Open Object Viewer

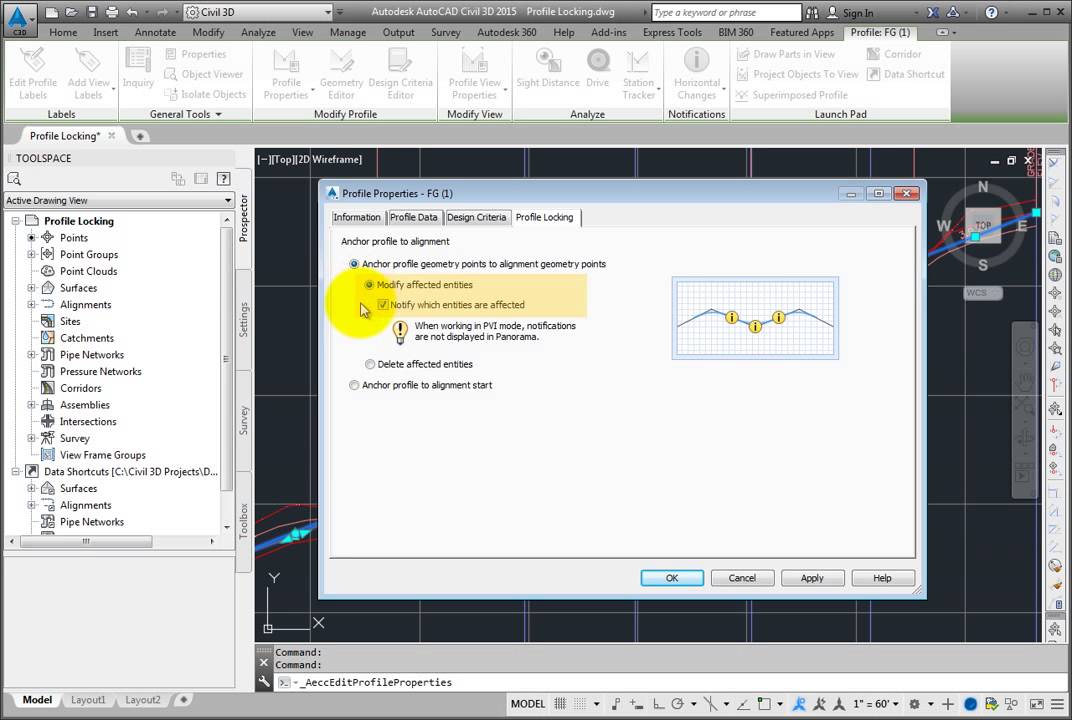click(x=204, y=74)
